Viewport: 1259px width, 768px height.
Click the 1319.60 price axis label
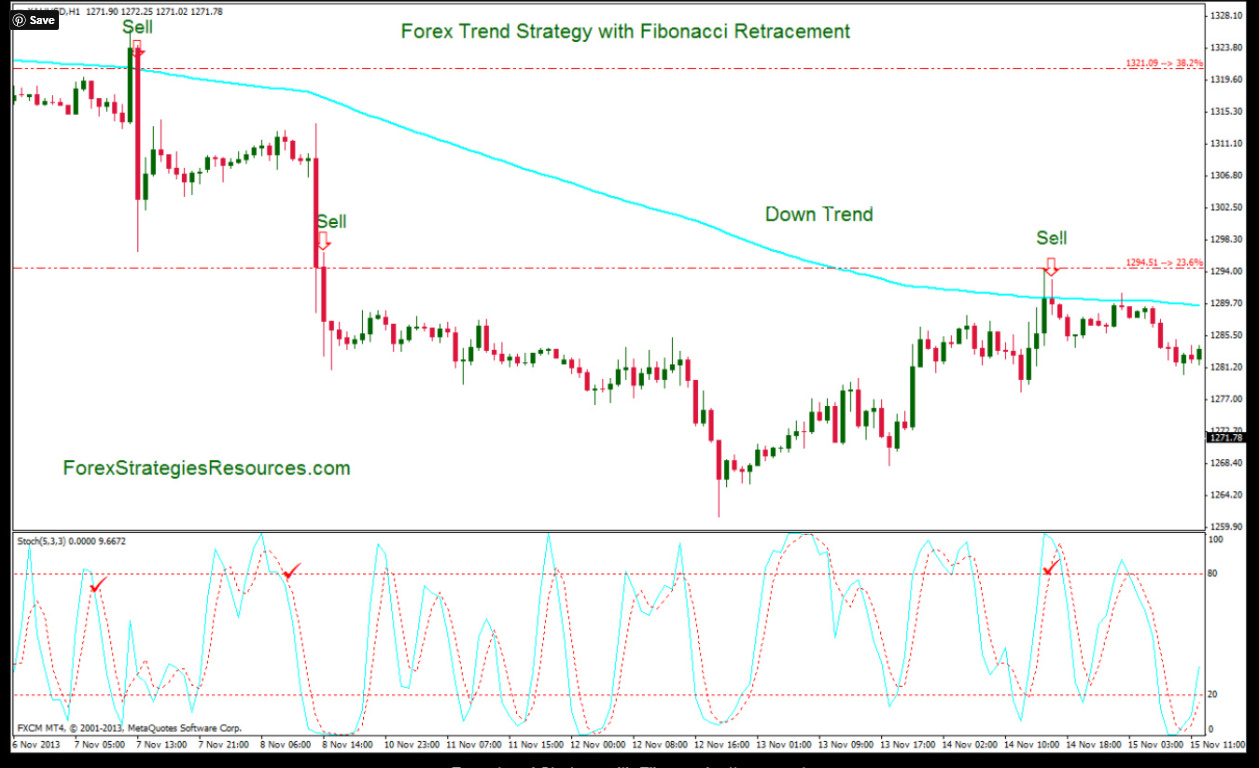[x=1225, y=80]
